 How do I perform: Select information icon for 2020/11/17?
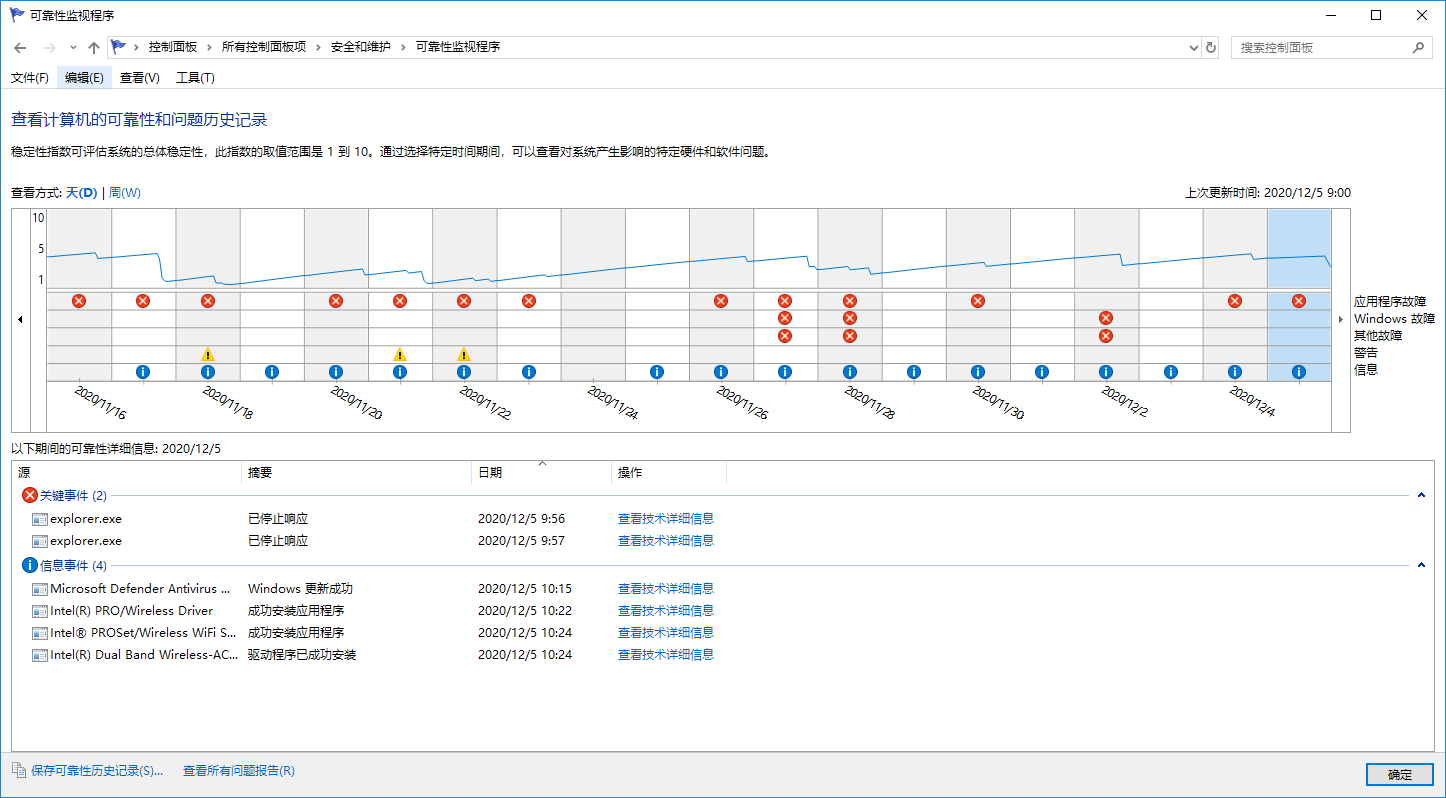tap(143, 372)
